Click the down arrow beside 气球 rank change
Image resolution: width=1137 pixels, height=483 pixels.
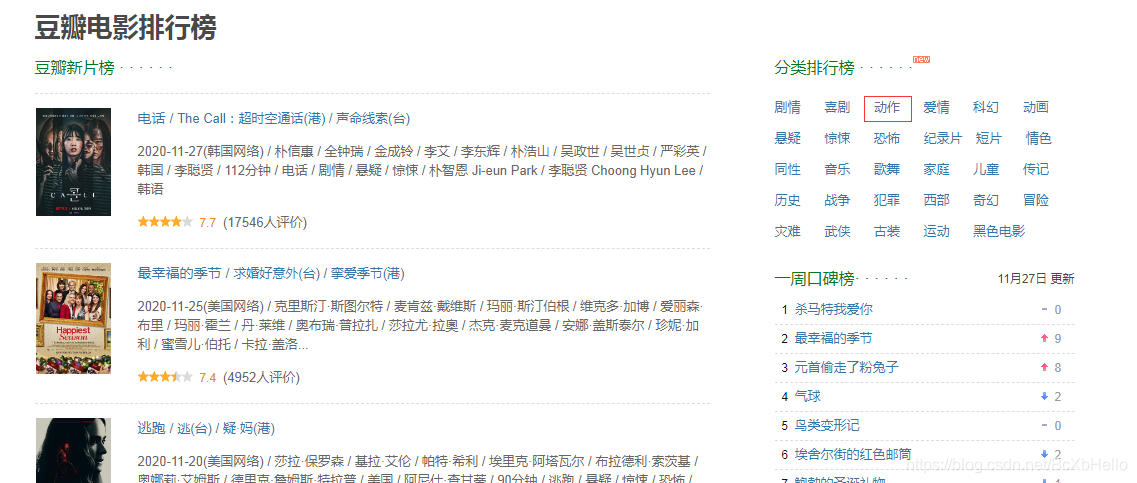point(1044,396)
